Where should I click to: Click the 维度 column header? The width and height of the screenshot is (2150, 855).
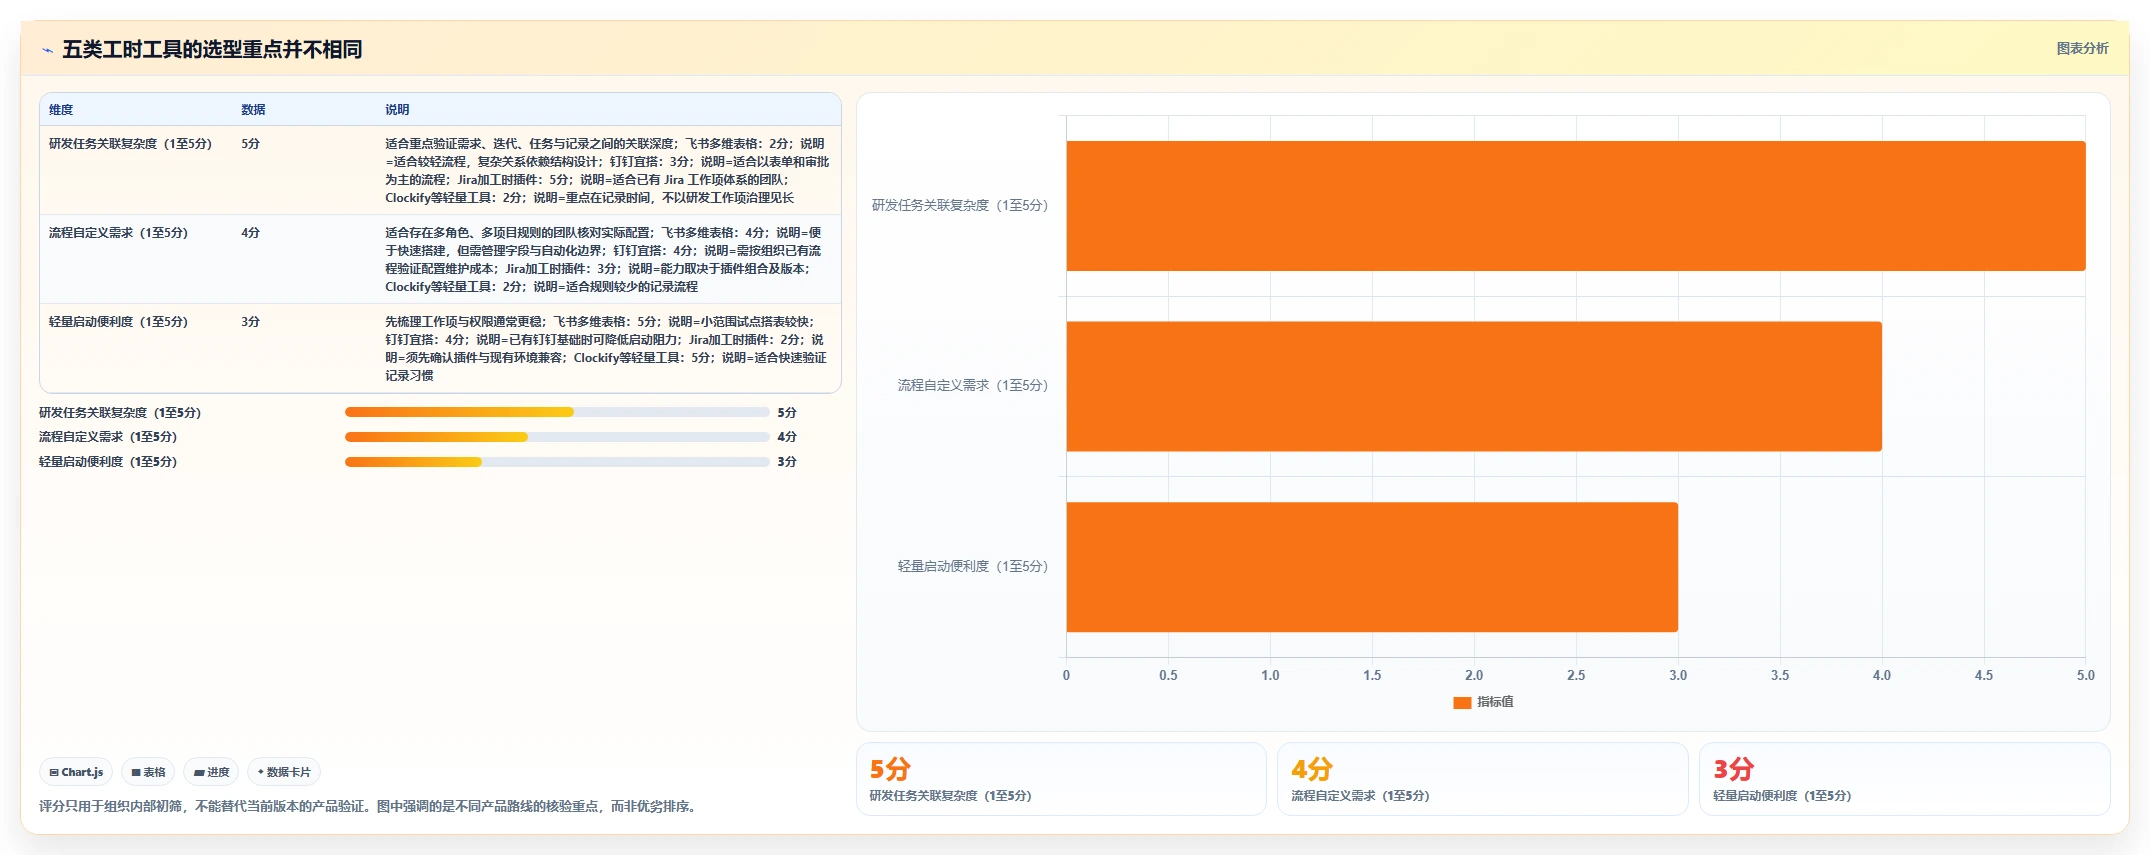point(61,110)
